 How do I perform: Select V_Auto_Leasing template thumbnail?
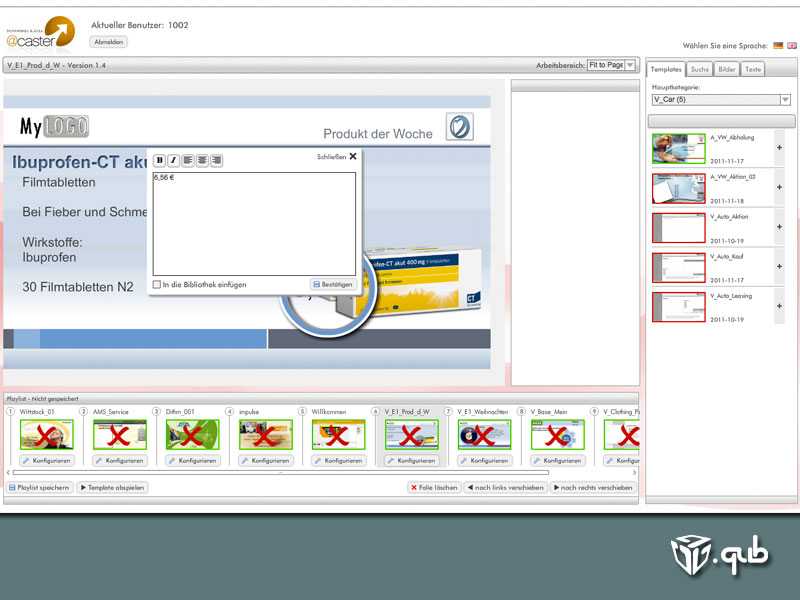tap(679, 307)
